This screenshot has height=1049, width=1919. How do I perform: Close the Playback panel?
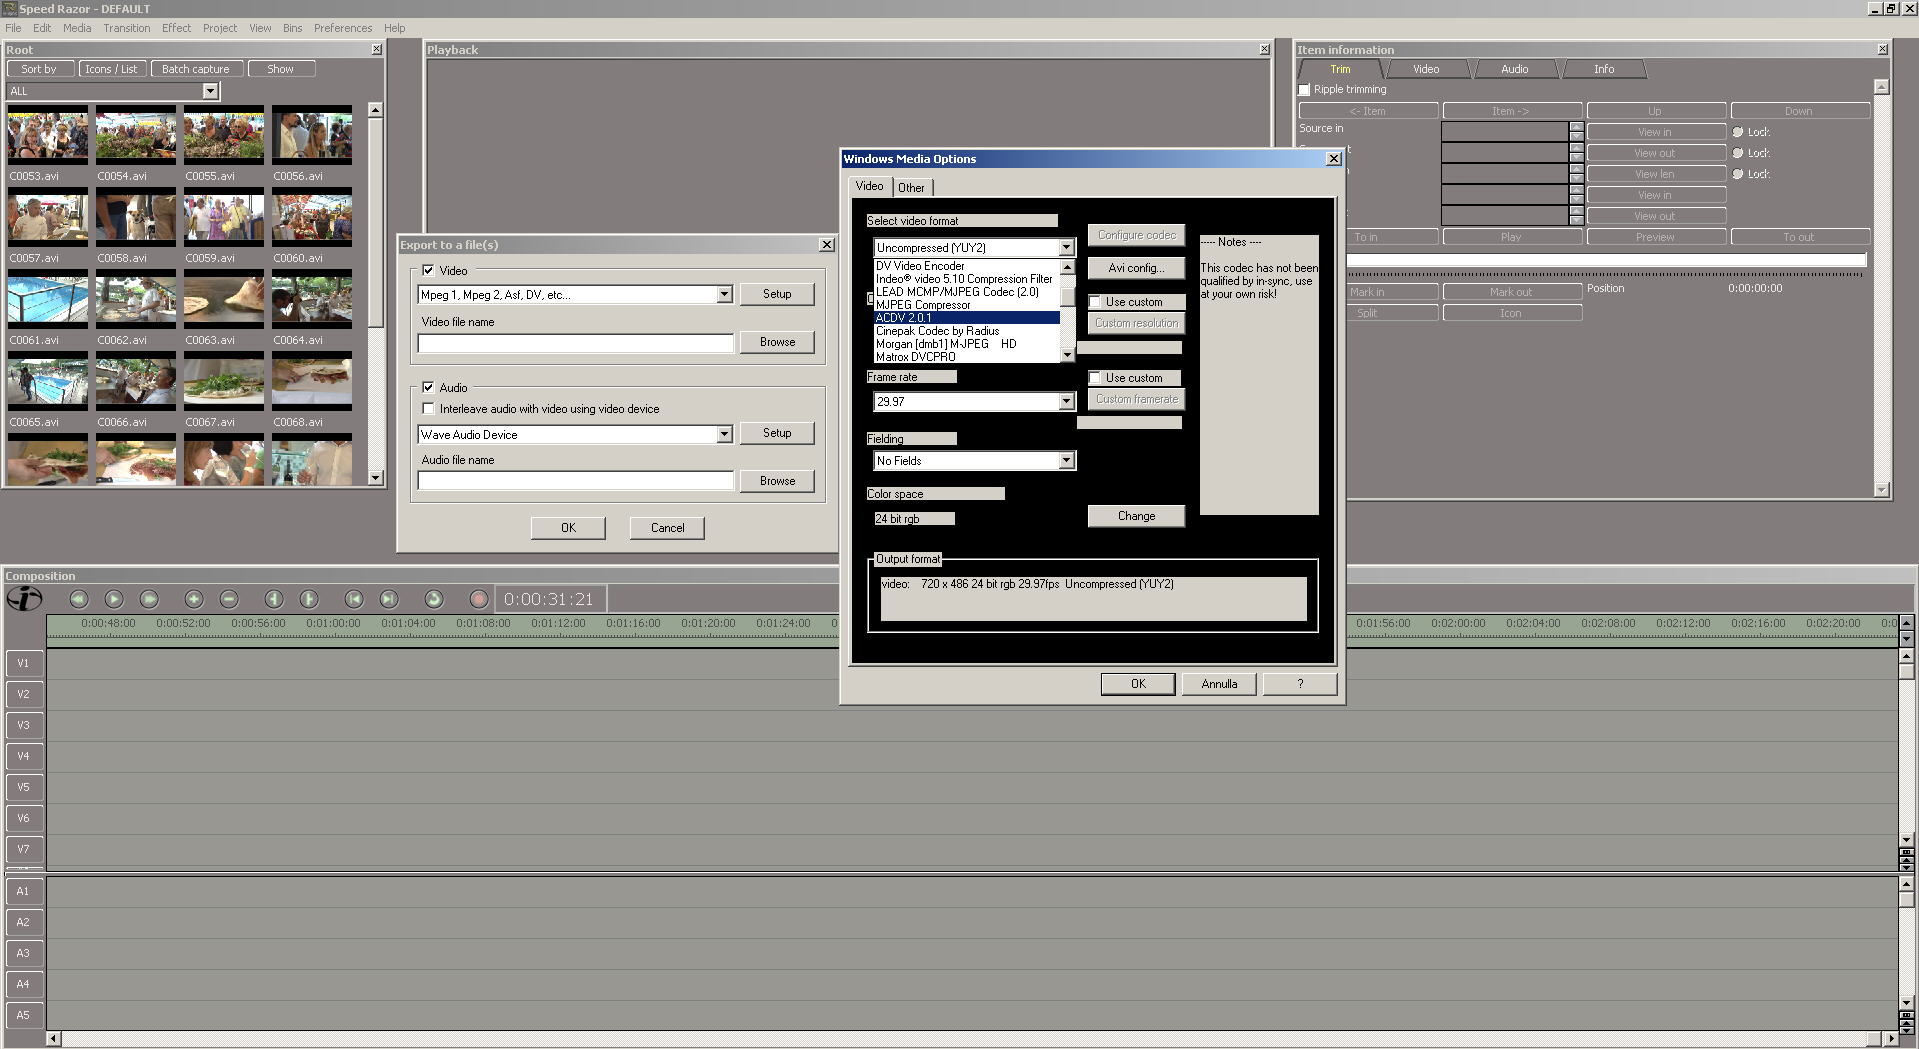pos(1265,49)
